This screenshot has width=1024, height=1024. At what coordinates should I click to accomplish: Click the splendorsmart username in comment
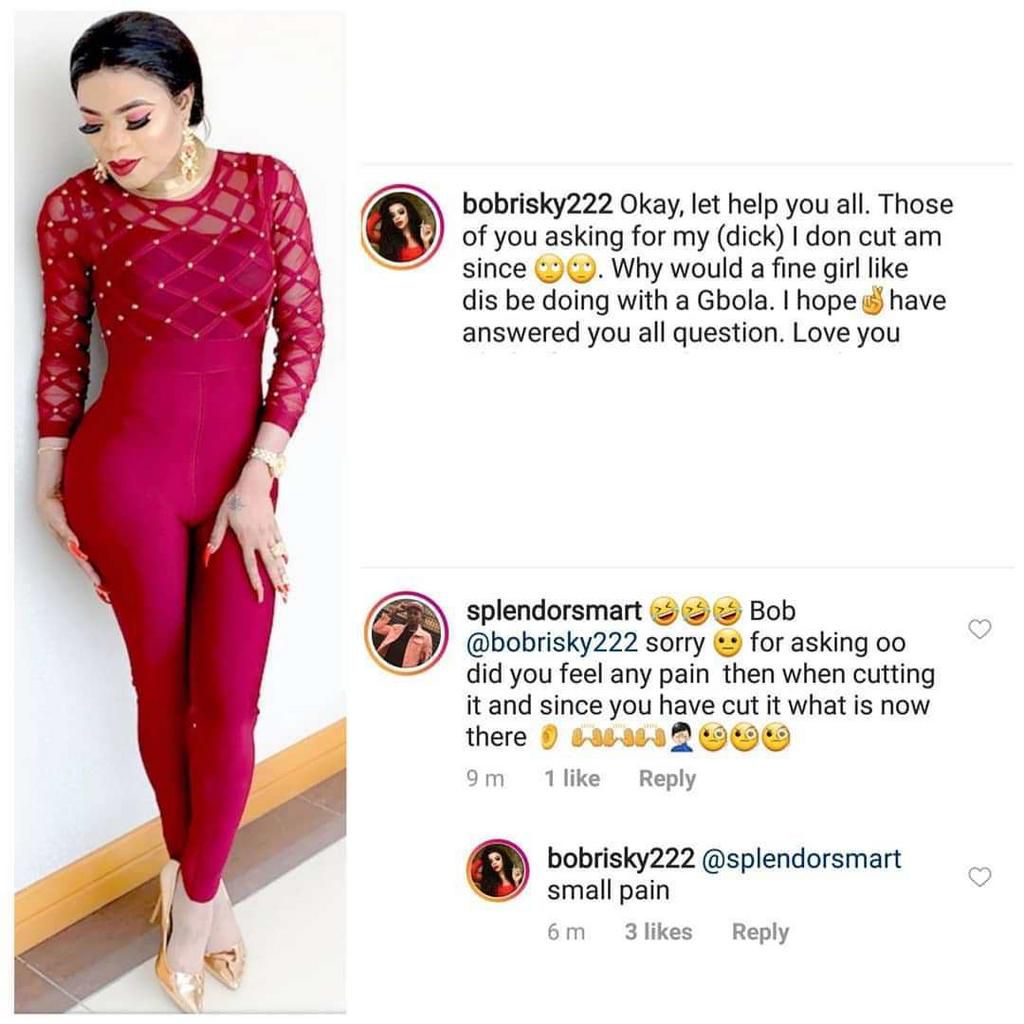pyautogui.click(x=554, y=611)
